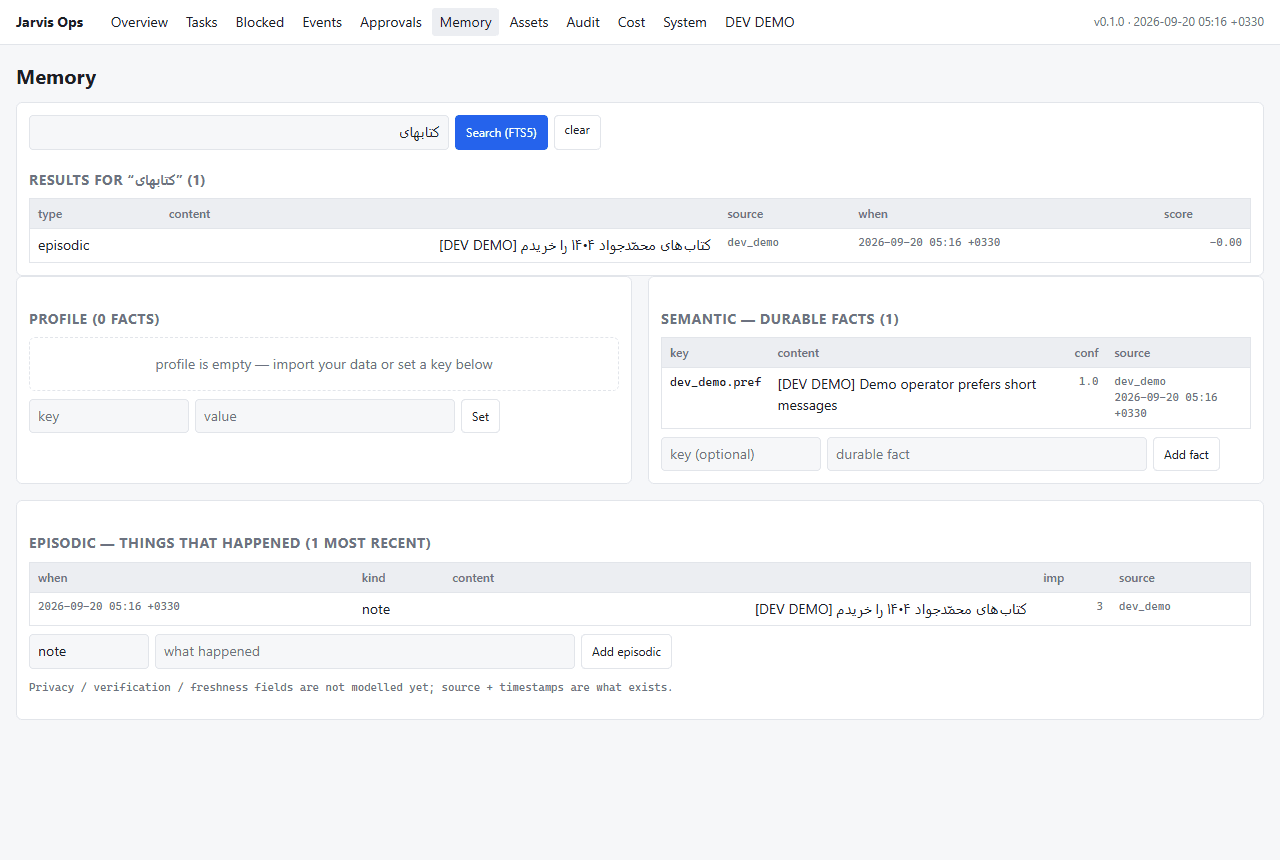
Task: Run the Search (FTS5) button
Action: [x=501, y=132]
